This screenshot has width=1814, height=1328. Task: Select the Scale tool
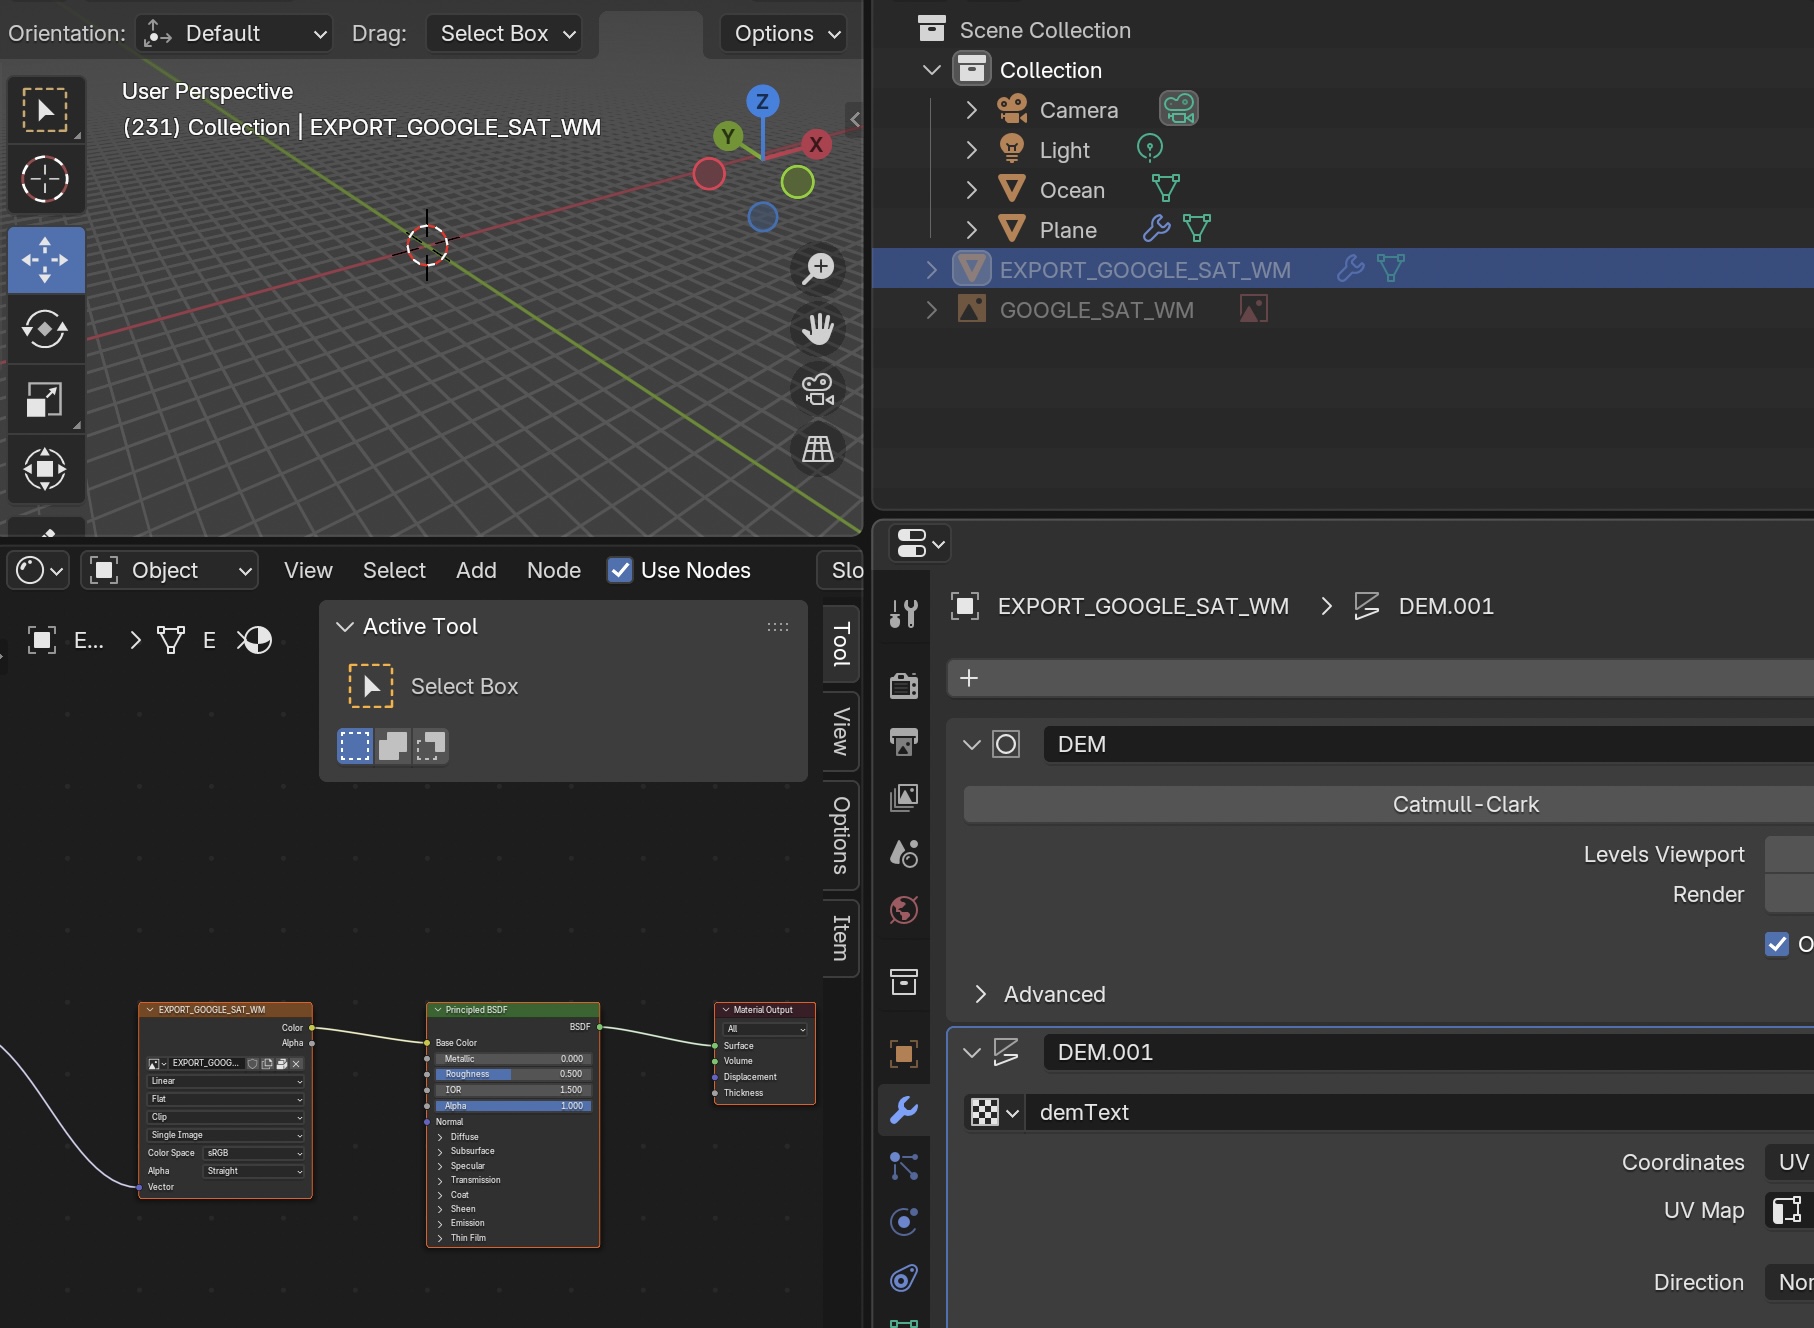pyautogui.click(x=45, y=400)
